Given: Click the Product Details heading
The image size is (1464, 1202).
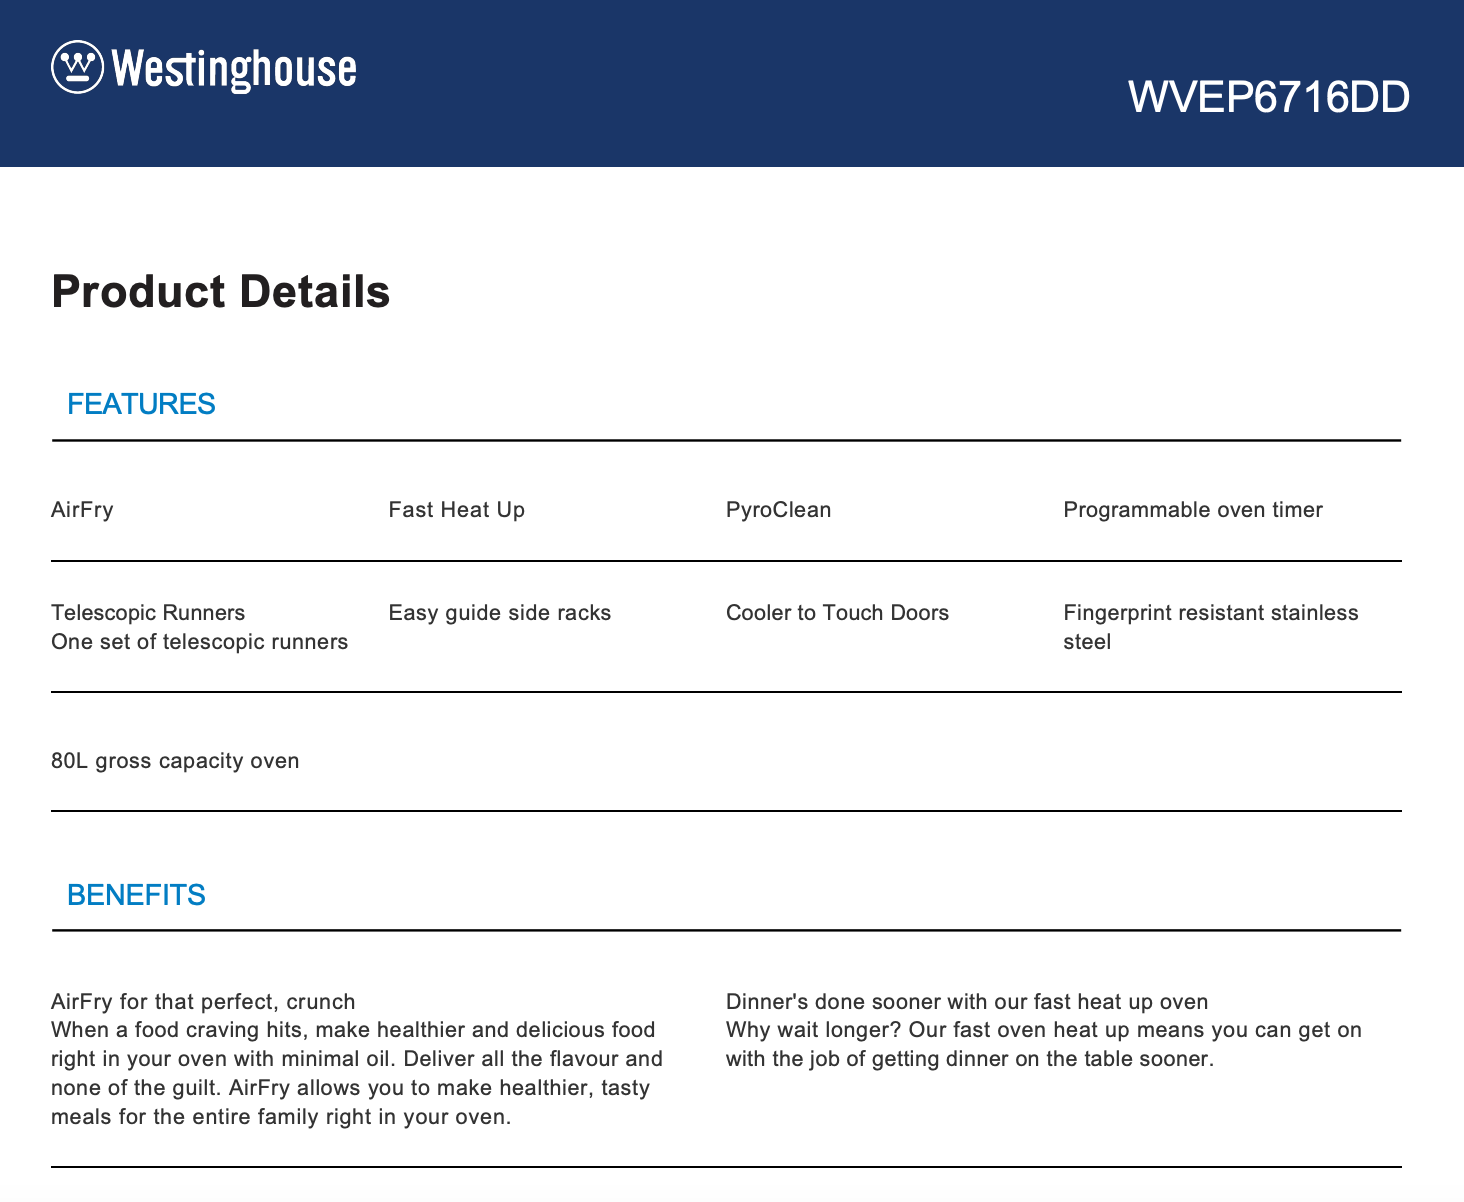Looking at the screenshot, I should [220, 292].
